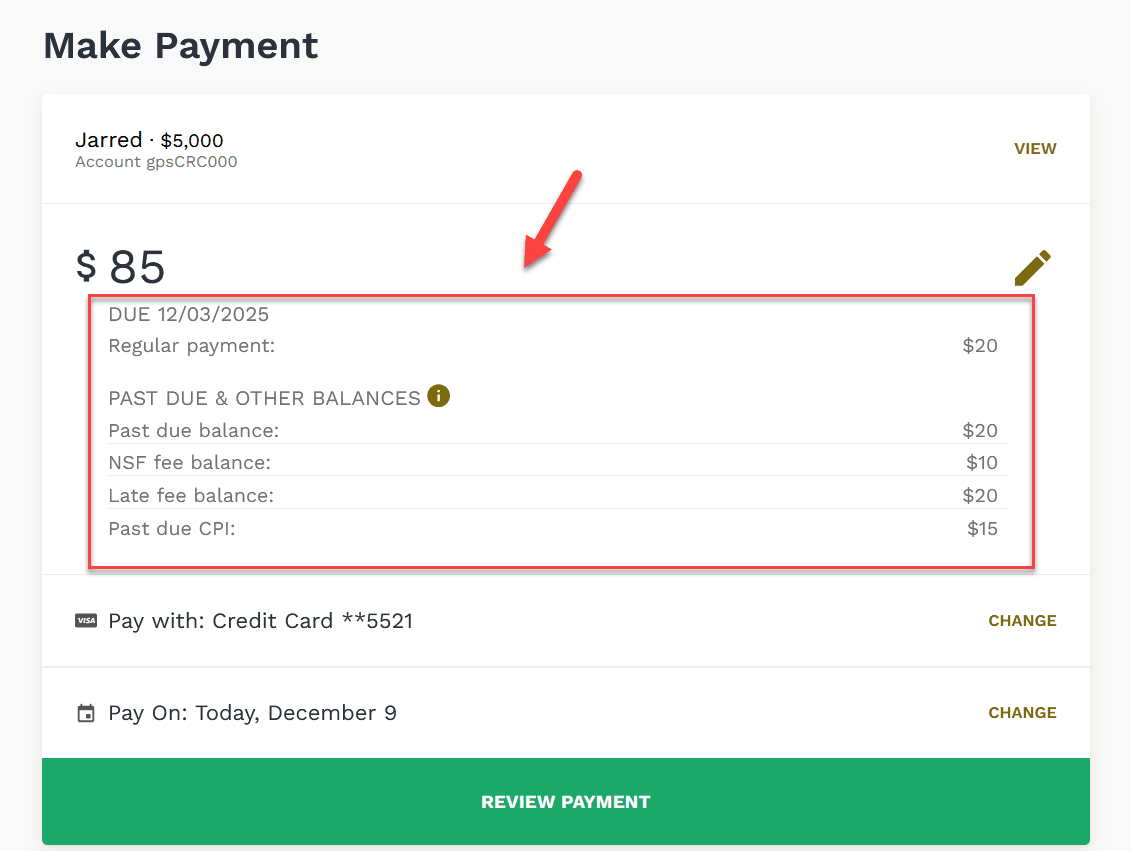
Task: Select the Jarred $5,000 account name
Action: (x=149, y=140)
